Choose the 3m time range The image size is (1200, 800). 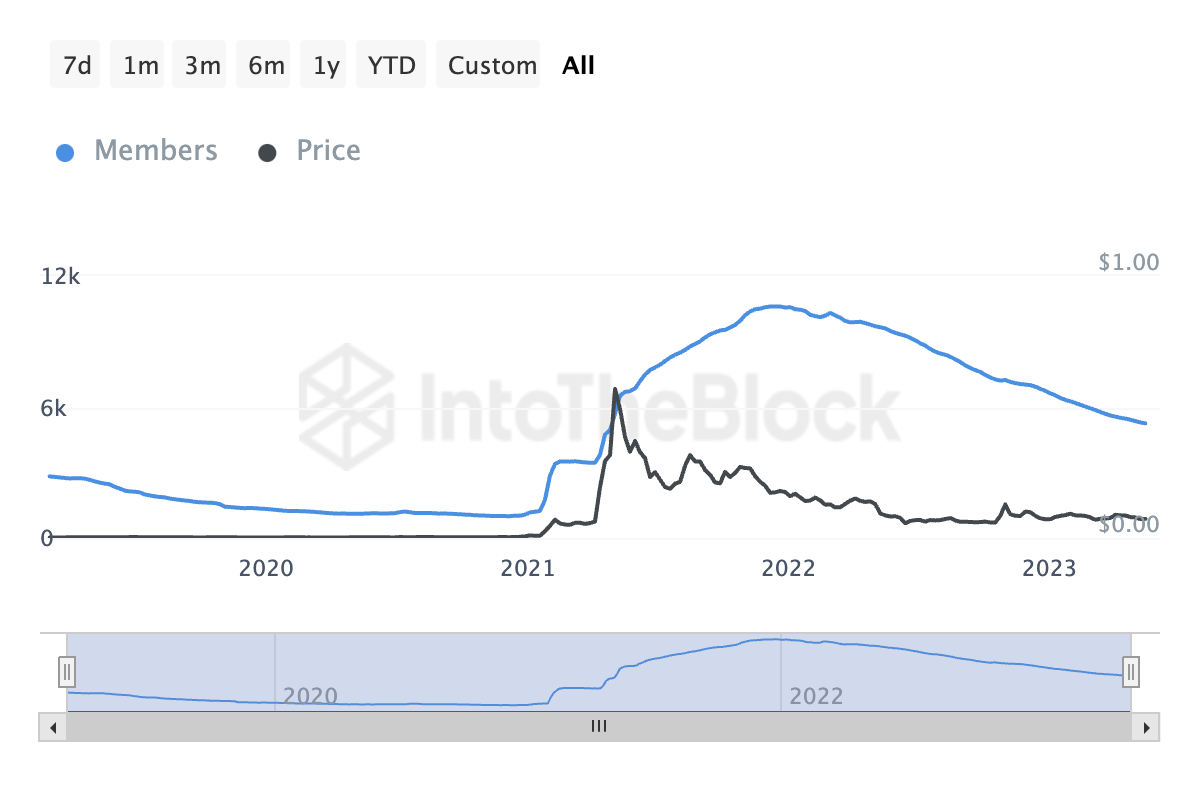point(202,66)
